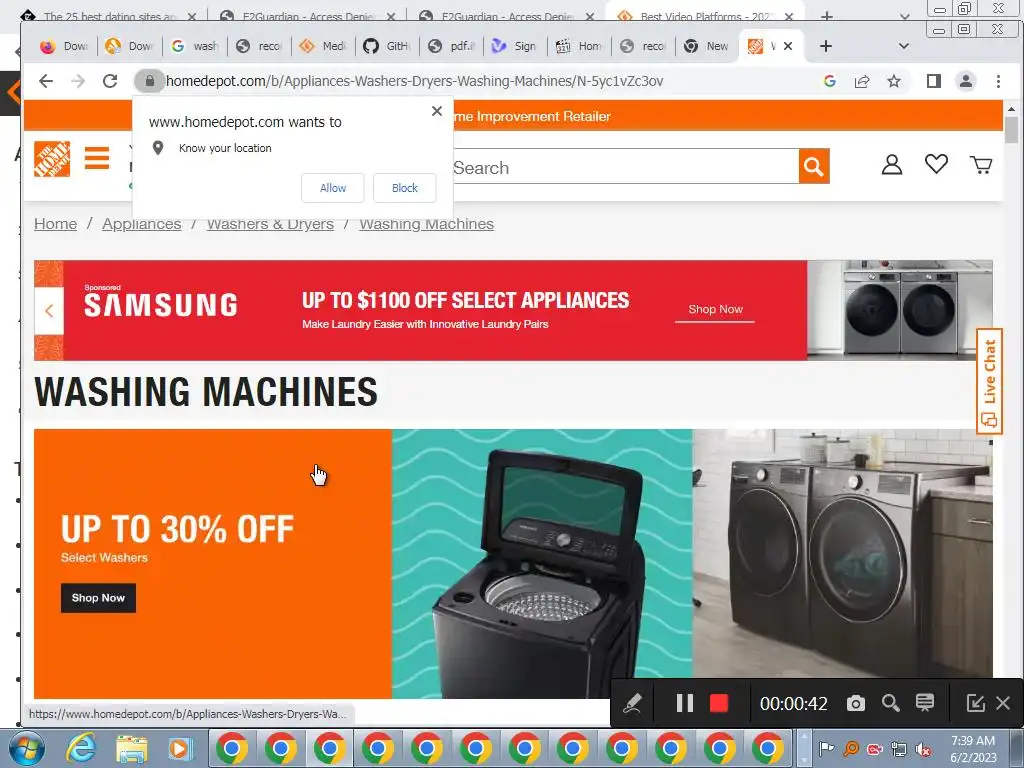Open the Windows Start button

[x=26, y=748]
